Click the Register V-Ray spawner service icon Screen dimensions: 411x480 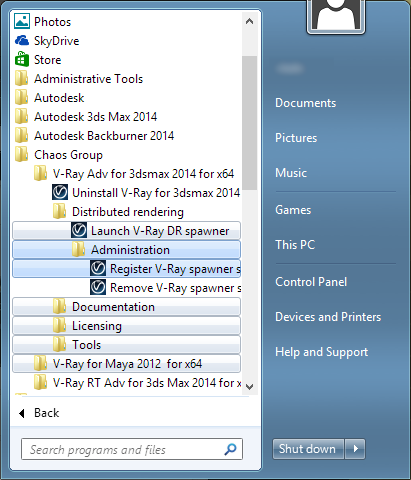[98, 268]
